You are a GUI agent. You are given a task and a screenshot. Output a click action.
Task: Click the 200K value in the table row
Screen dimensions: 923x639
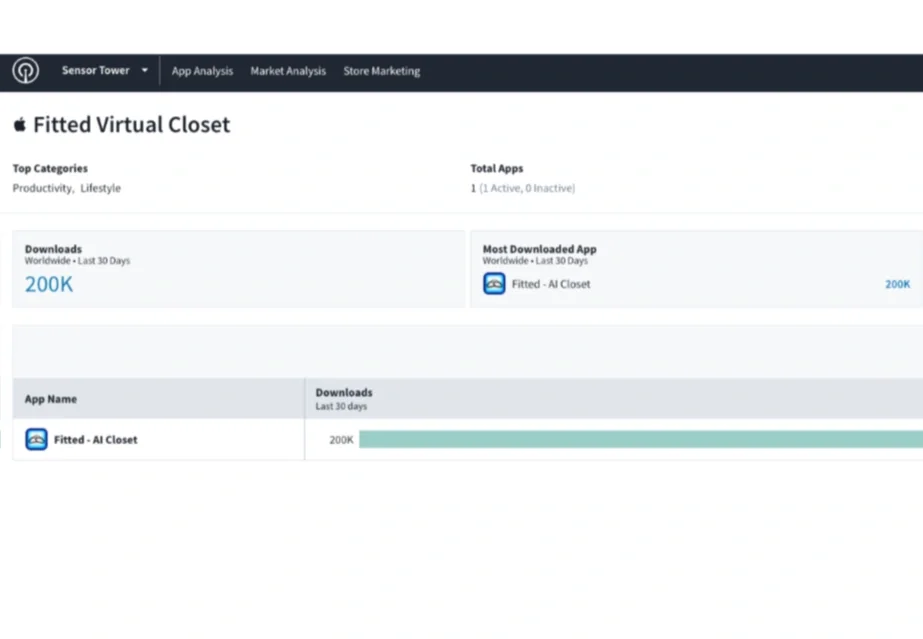tap(341, 440)
